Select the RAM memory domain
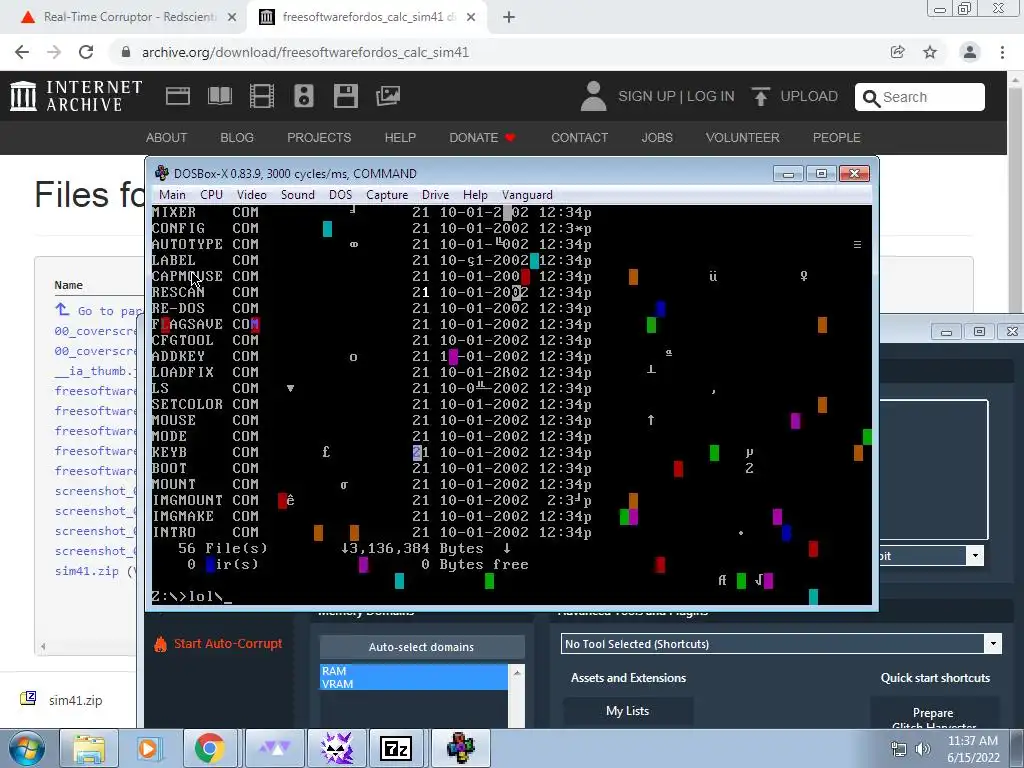This screenshot has height=768, width=1024. tap(413, 671)
